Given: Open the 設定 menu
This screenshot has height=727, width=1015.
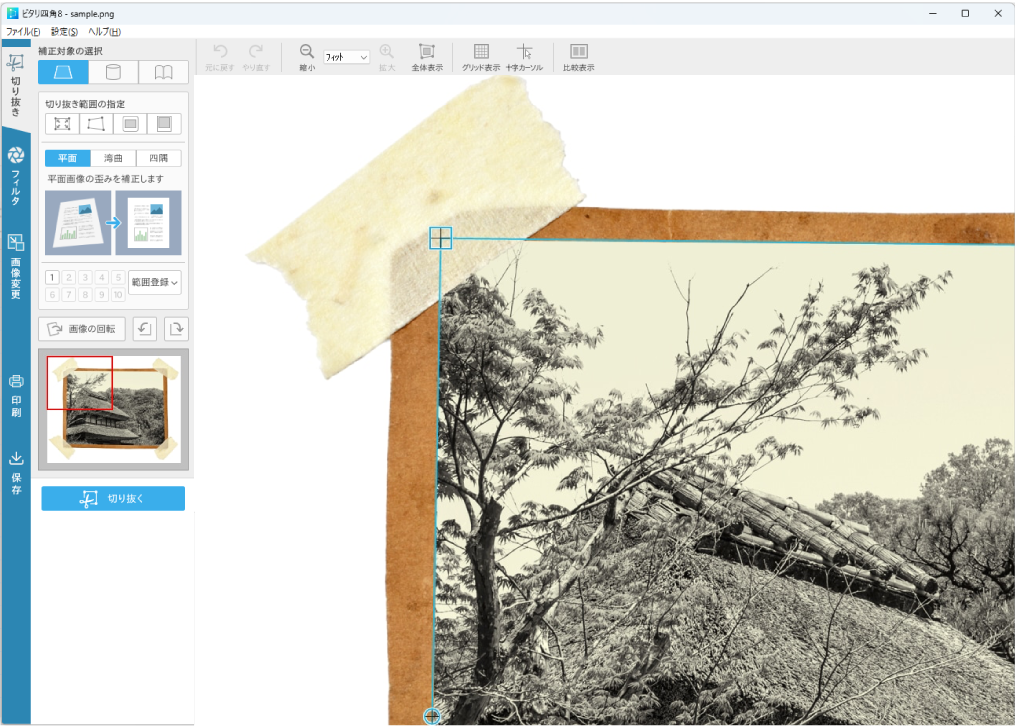Looking at the screenshot, I should coord(65,32).
